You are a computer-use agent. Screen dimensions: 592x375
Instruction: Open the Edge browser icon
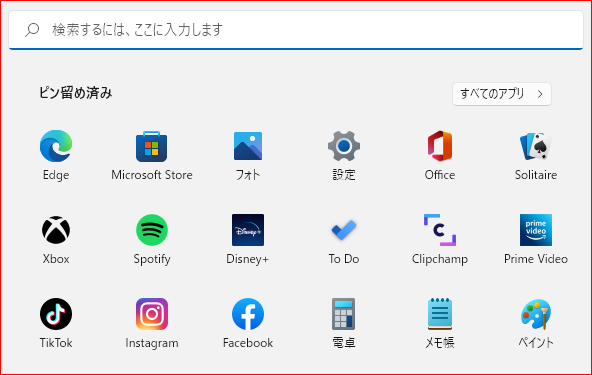[x=56, y=146]
